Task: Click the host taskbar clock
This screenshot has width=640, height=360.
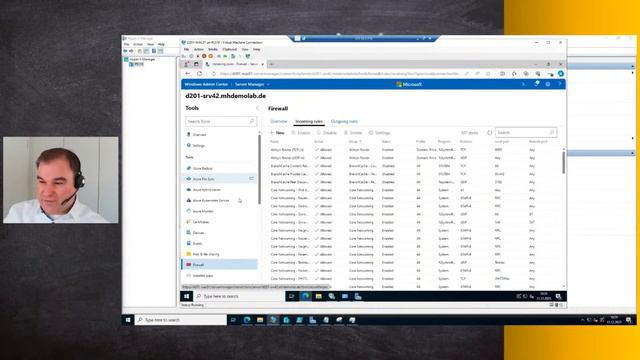Action: coord(614,320)
